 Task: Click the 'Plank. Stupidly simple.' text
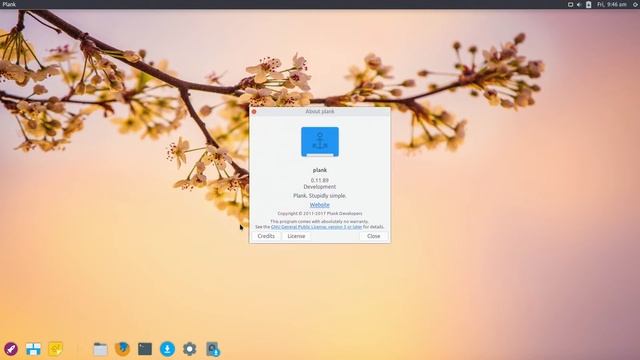click(x=320, y=196)
